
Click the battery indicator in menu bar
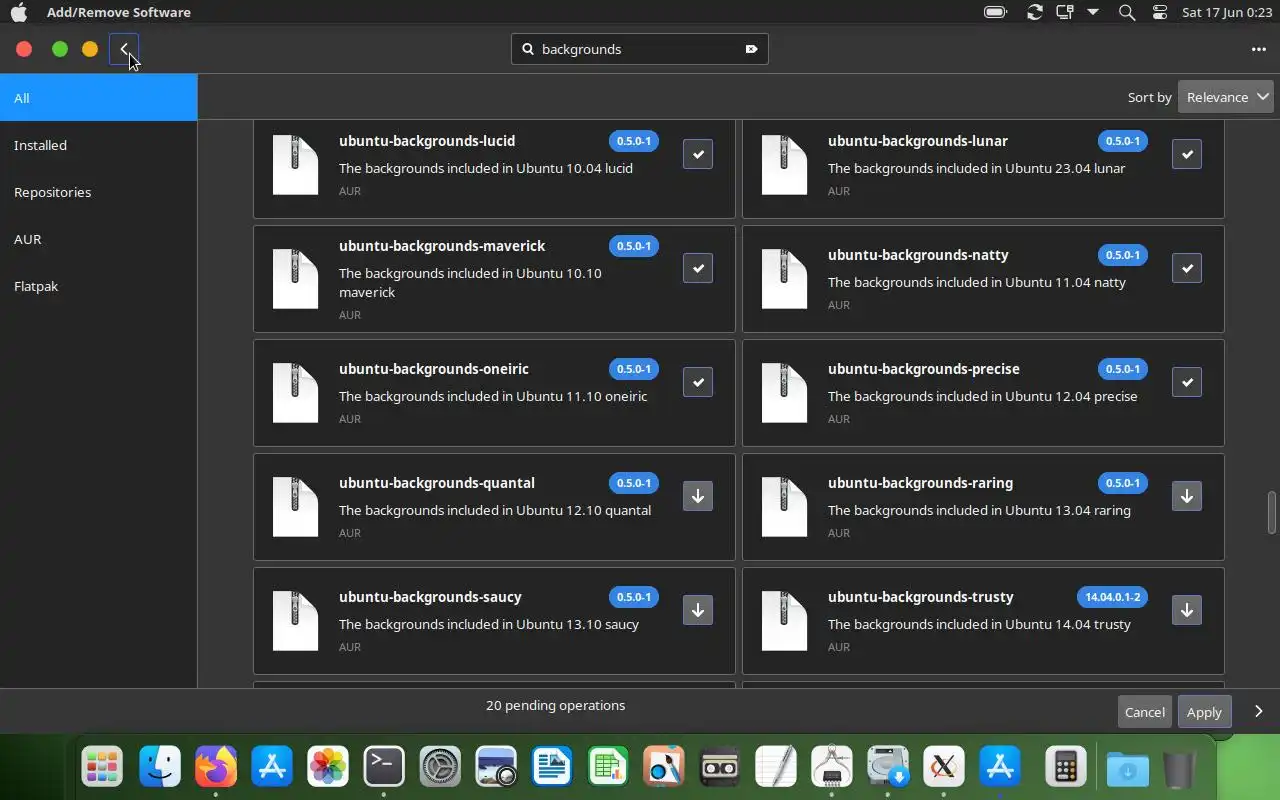[x=995, y=12]
